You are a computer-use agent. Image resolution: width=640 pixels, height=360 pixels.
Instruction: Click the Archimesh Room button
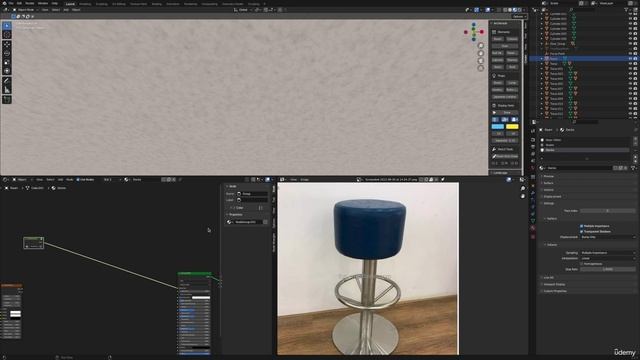pyautogui.click(x=498, y=39)
